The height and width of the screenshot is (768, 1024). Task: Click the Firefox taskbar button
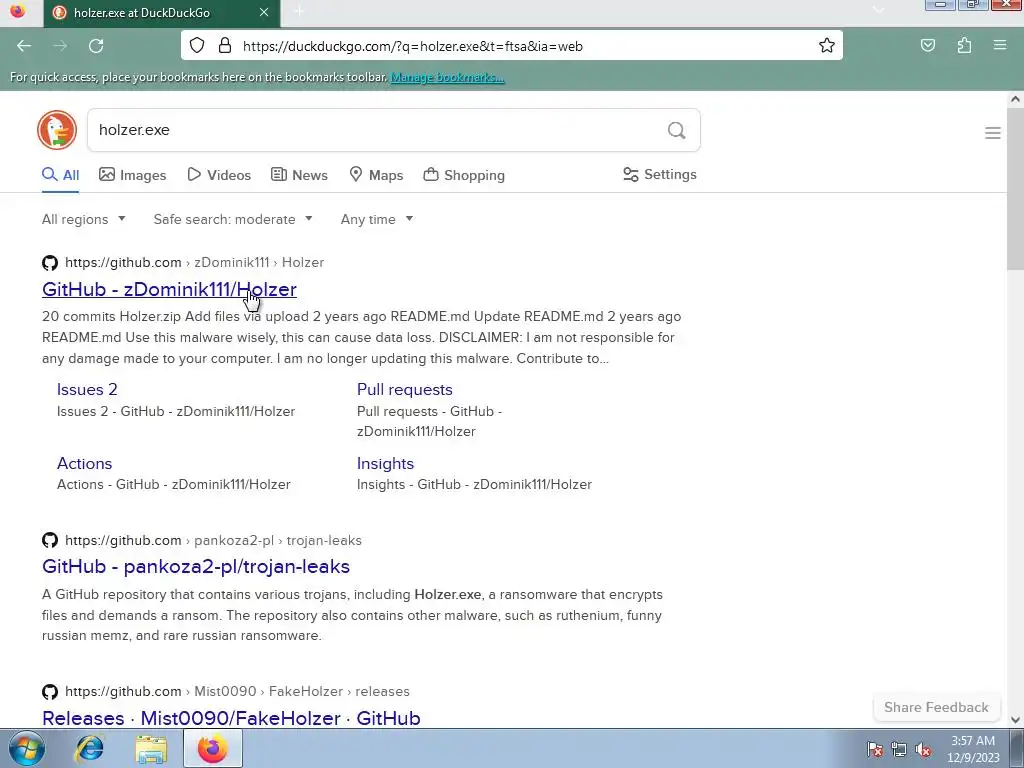pyautogui.click(x=213, y=748)
